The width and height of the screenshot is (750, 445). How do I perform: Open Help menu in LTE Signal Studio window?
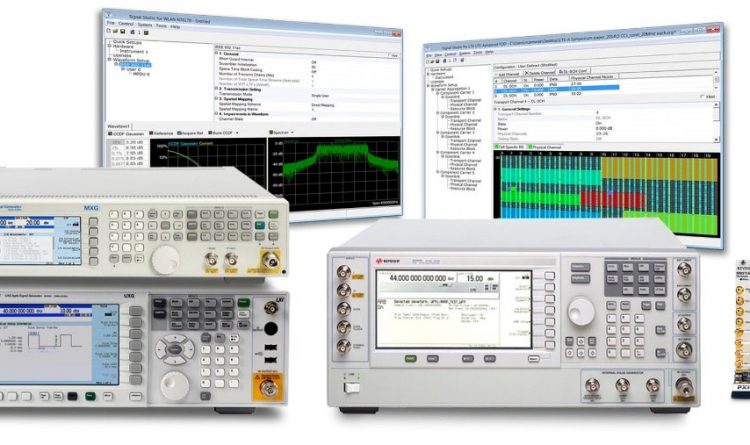[489, 52]
